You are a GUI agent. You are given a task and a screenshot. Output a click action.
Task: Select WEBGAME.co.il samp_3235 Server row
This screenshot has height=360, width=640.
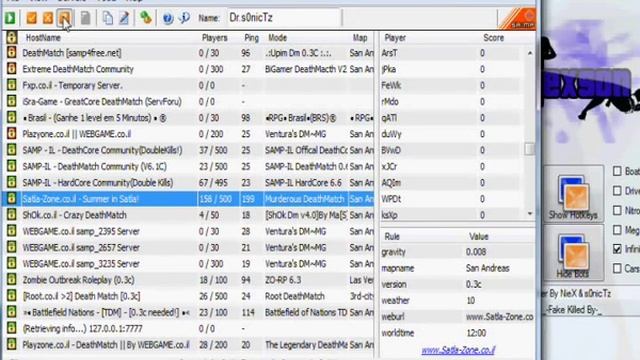(x=189, y=264)
